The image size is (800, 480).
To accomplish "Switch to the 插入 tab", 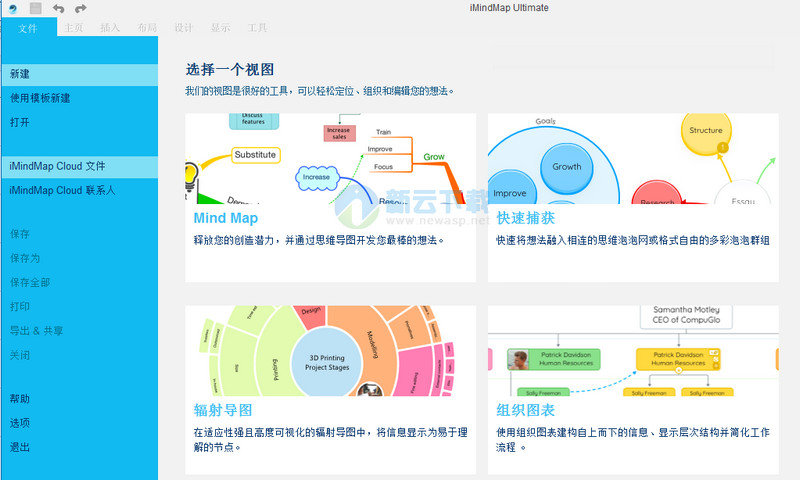I will pos(110,28).
